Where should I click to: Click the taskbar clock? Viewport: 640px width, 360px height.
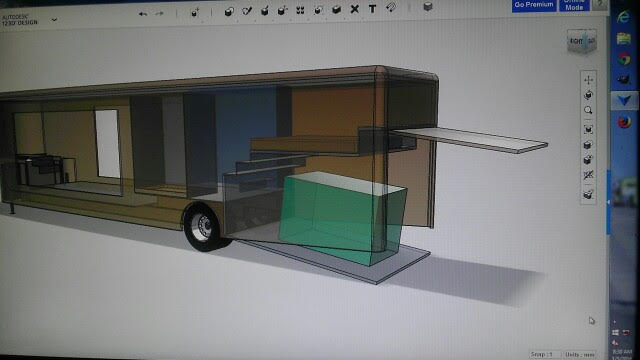click(x=622, y=354)
